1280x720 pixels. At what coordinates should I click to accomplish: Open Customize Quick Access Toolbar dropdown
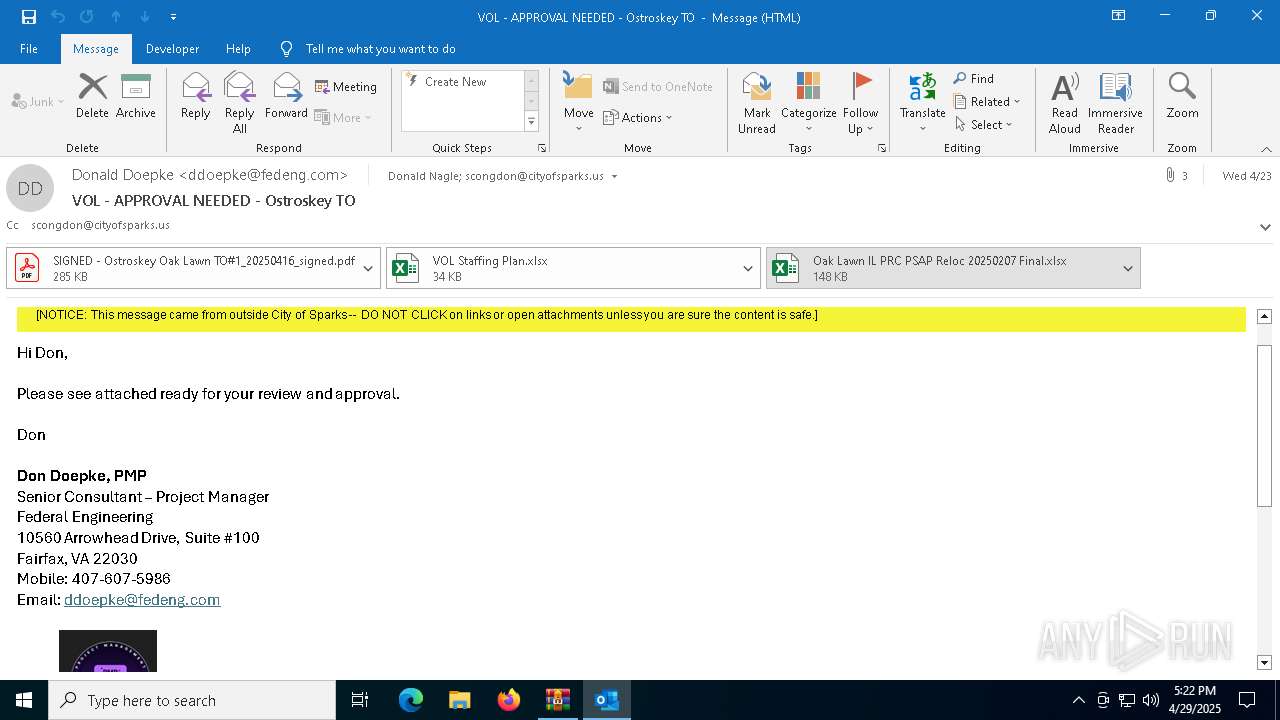[173, 17]
